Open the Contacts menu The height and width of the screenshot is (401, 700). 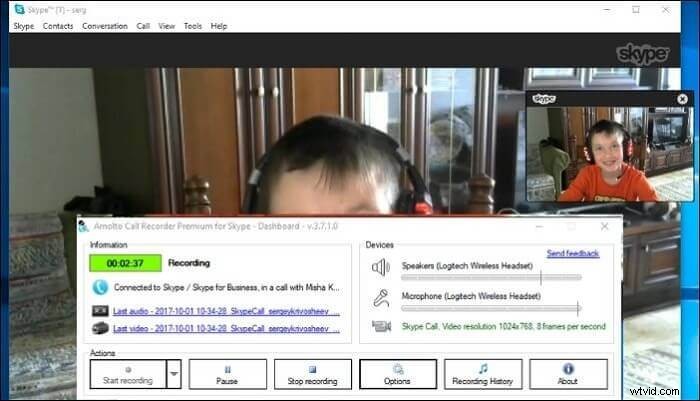pos(58,26)
